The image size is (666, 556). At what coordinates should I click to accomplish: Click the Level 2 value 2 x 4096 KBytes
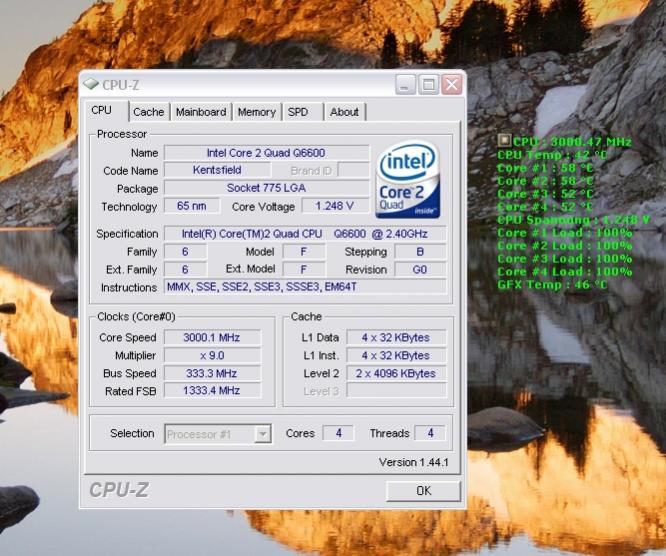(x=396, y=373)
